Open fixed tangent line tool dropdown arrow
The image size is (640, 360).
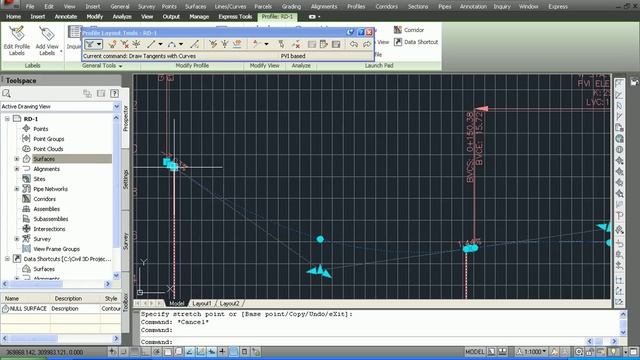160,44
